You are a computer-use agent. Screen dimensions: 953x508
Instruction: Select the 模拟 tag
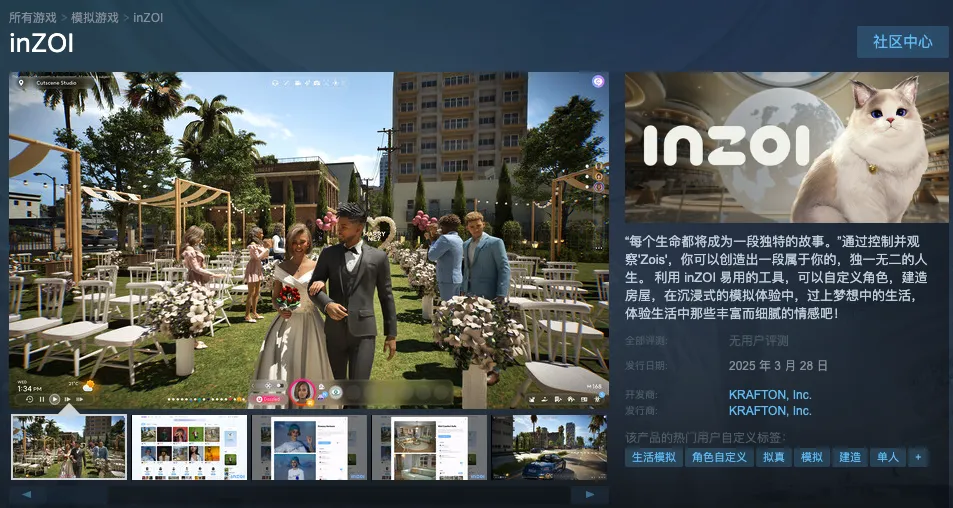coord(812,457)
